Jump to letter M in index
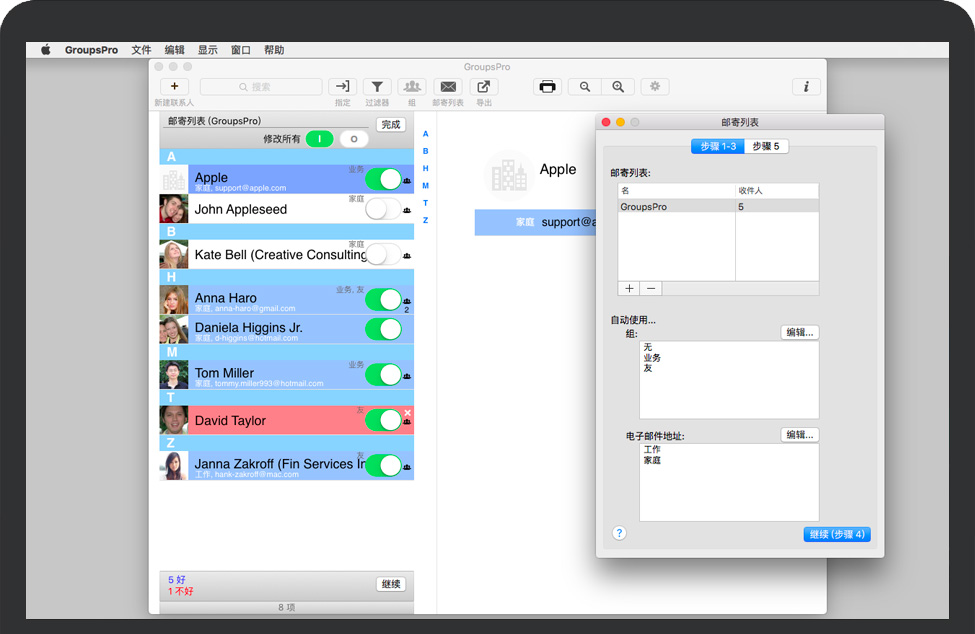Image resolution: width=975 pixels, height=634 pixels. (x=425, y=186)
